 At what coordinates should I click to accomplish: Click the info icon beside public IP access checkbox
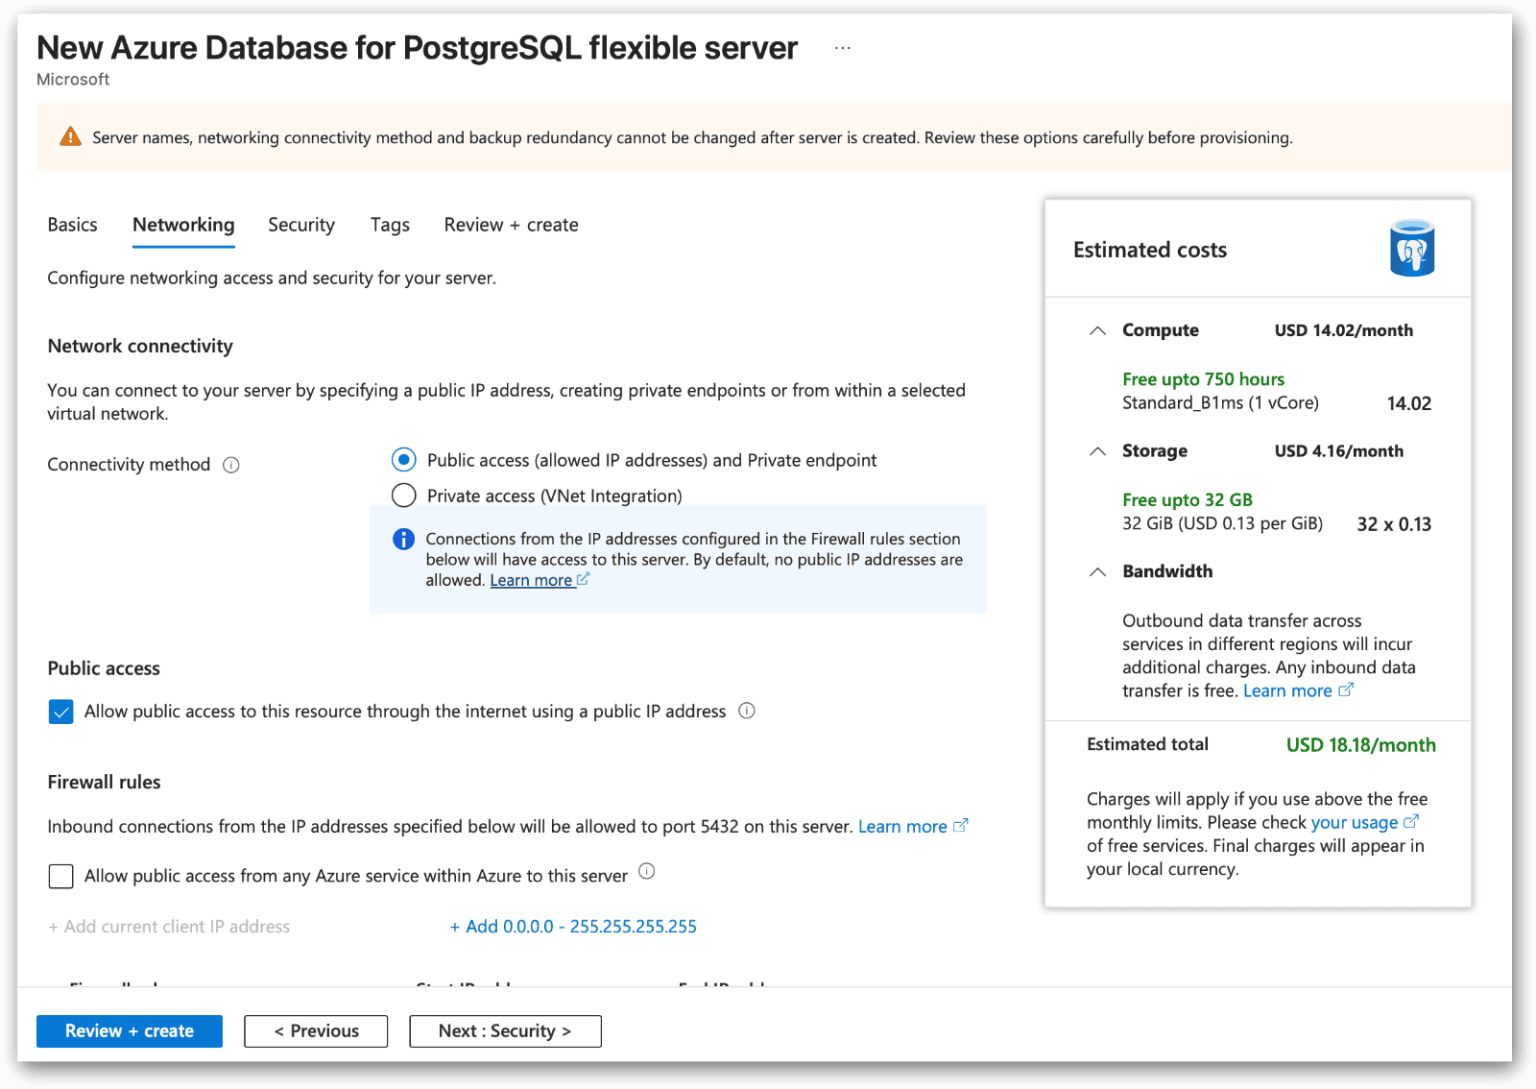(x=747, y=711)
